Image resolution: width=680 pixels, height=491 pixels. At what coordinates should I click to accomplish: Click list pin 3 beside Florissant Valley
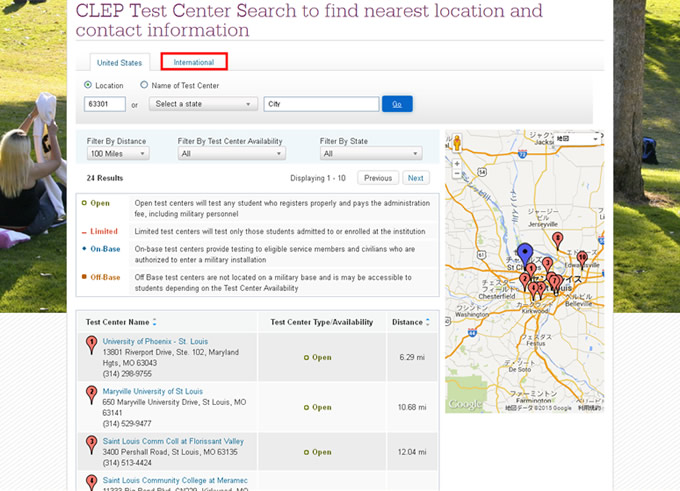point(91,445)
